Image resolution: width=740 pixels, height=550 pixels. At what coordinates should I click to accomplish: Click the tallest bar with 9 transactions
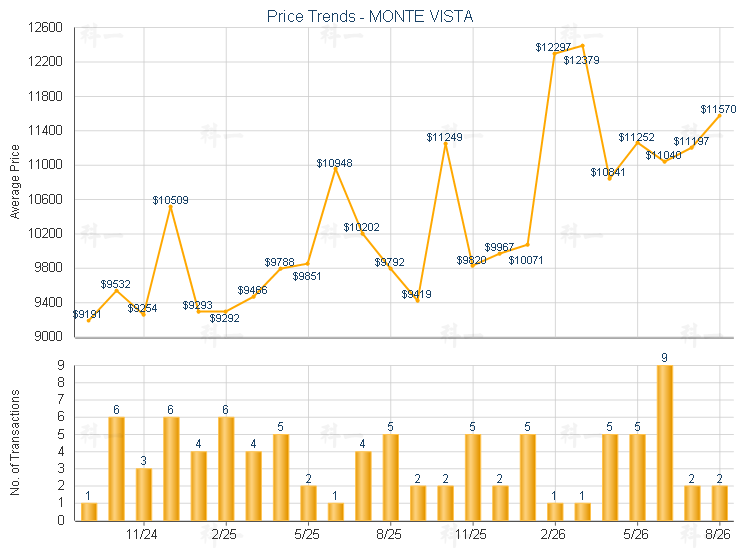(x=664, y=443)
